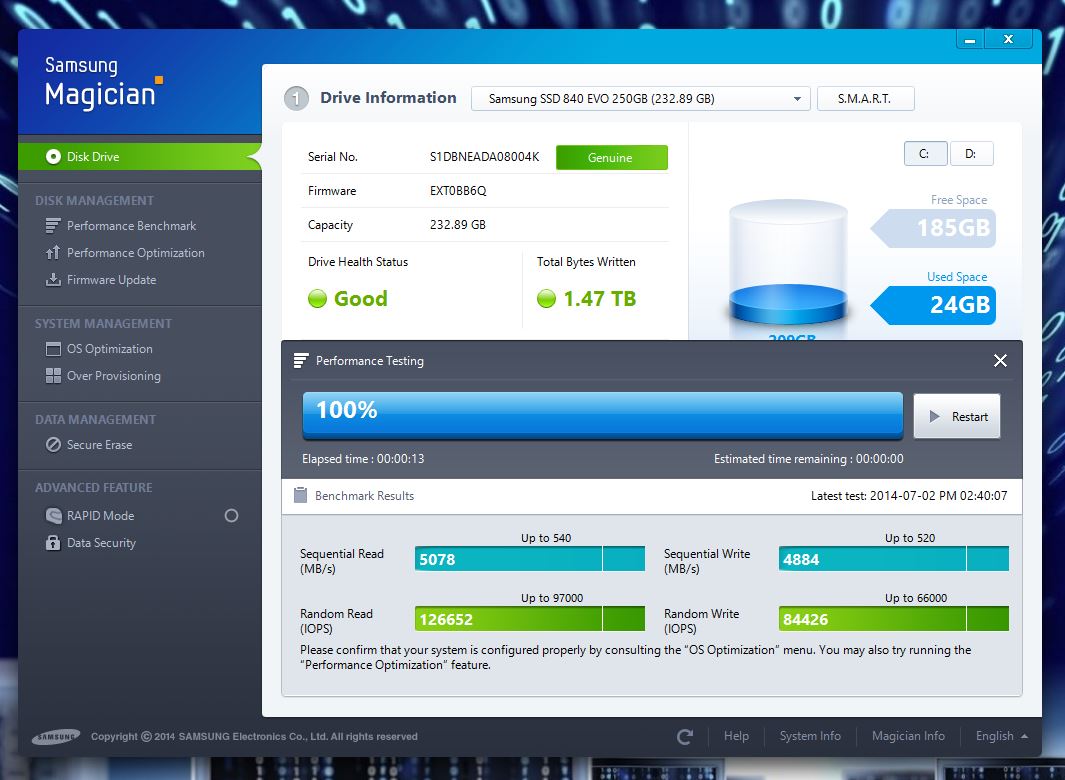This screenshot has width=1065, height=780.
Task: Click the Data Security lock icon
Action: pyautogui.click(x=53, y=543)
